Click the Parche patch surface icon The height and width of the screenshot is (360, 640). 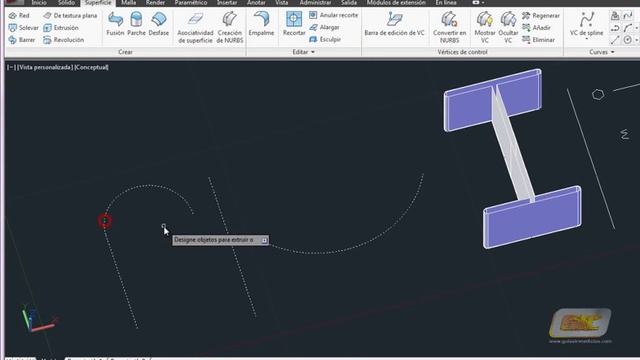point(136,24)
